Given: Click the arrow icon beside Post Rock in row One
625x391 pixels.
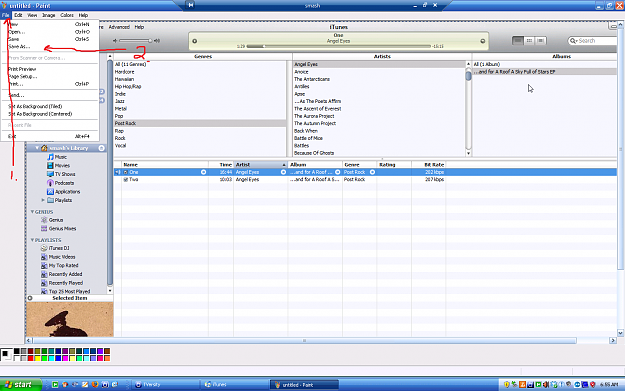Looking at the screenshot, I should [372, 172].
